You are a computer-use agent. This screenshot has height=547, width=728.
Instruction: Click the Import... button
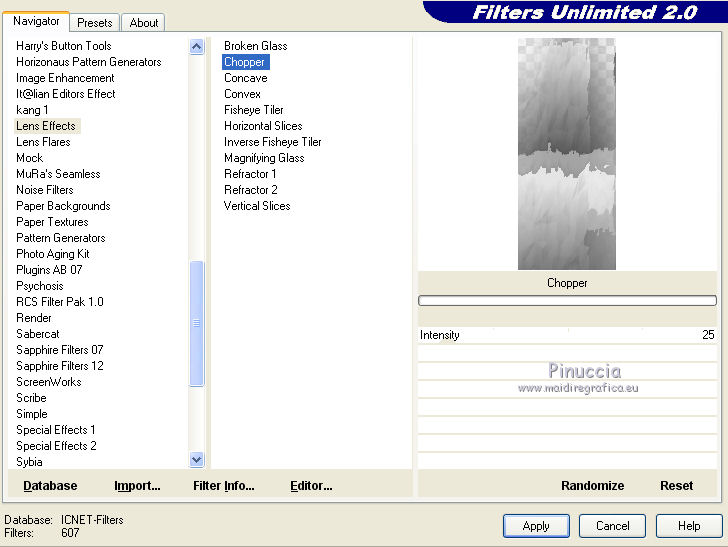pyautogui.click(x=137, y=486)
